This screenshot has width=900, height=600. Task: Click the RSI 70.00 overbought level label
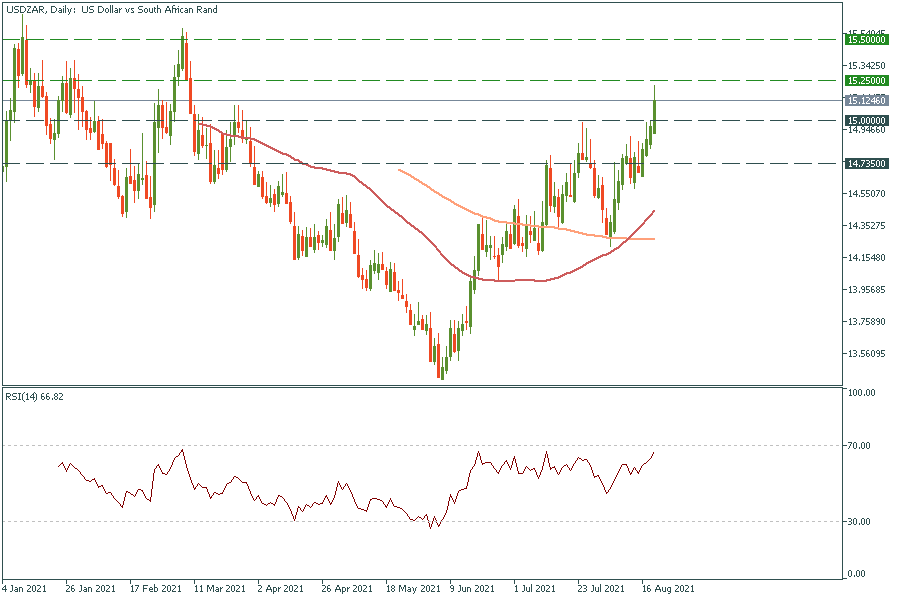(860, 445)
